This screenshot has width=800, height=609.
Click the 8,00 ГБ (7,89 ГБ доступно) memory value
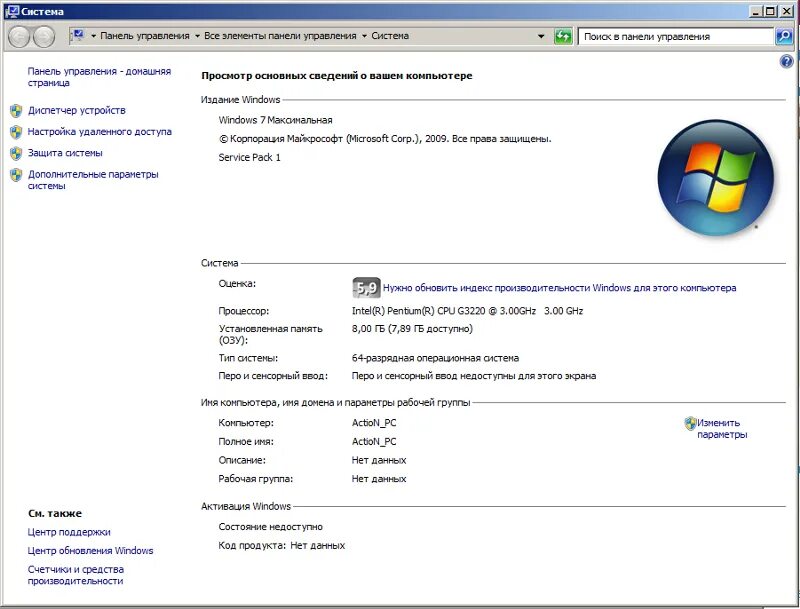pyautogui.click(x=412, y=329)
